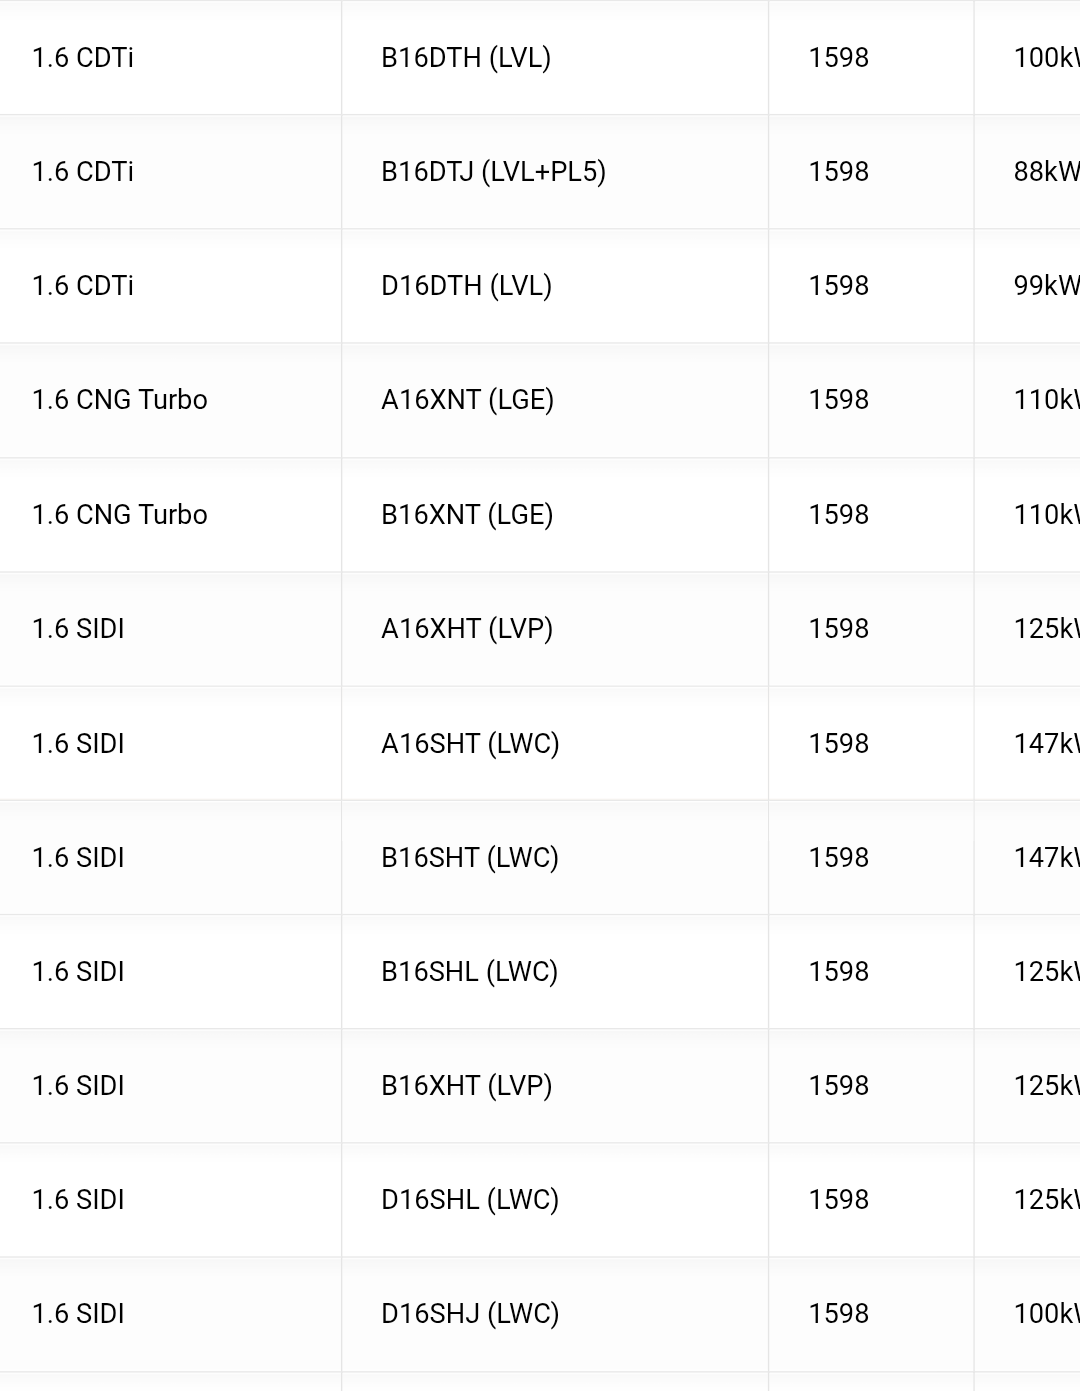The height and width of the screenshot is (1391, 1080).
Task: Click the 88kW power value
Action: coord(1046,172)
